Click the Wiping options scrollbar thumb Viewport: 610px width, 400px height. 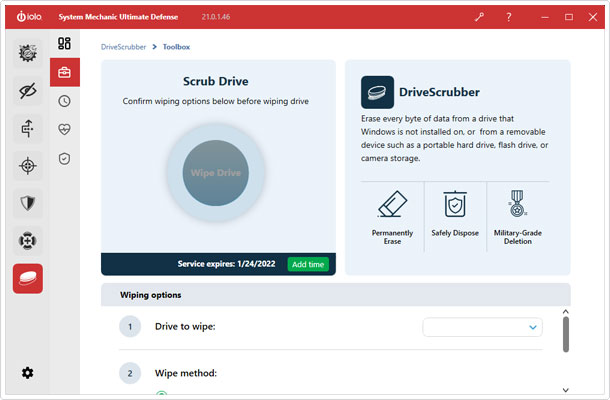coord(566,334)
